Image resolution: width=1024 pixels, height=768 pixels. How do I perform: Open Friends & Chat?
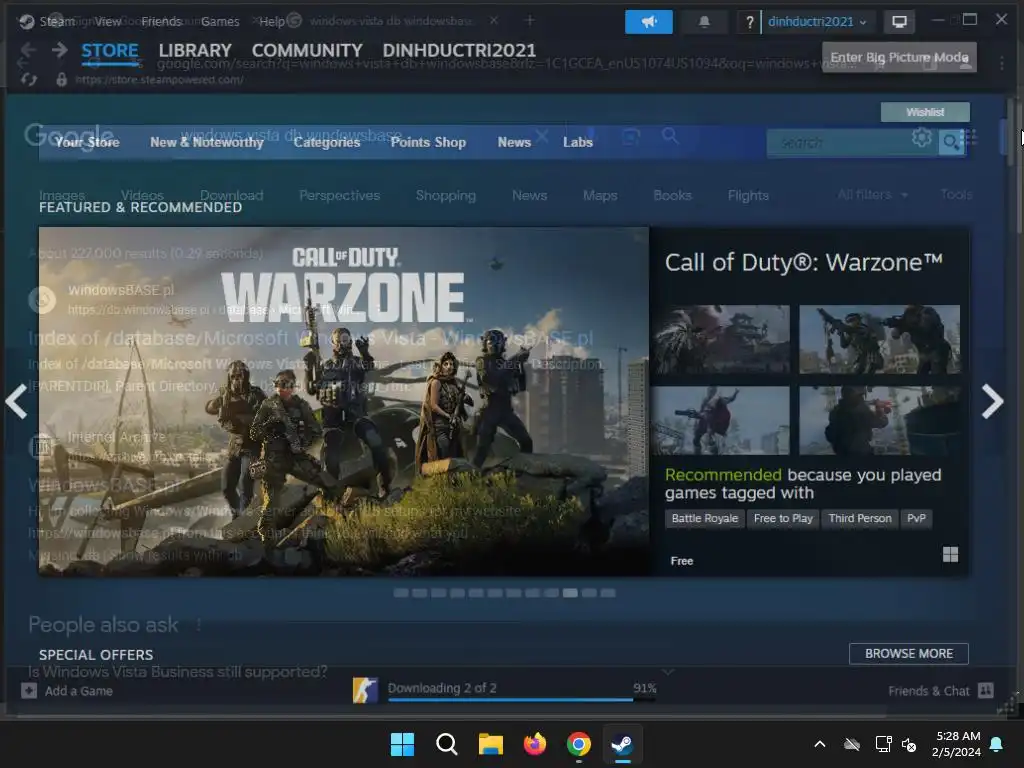coord(940,691)
